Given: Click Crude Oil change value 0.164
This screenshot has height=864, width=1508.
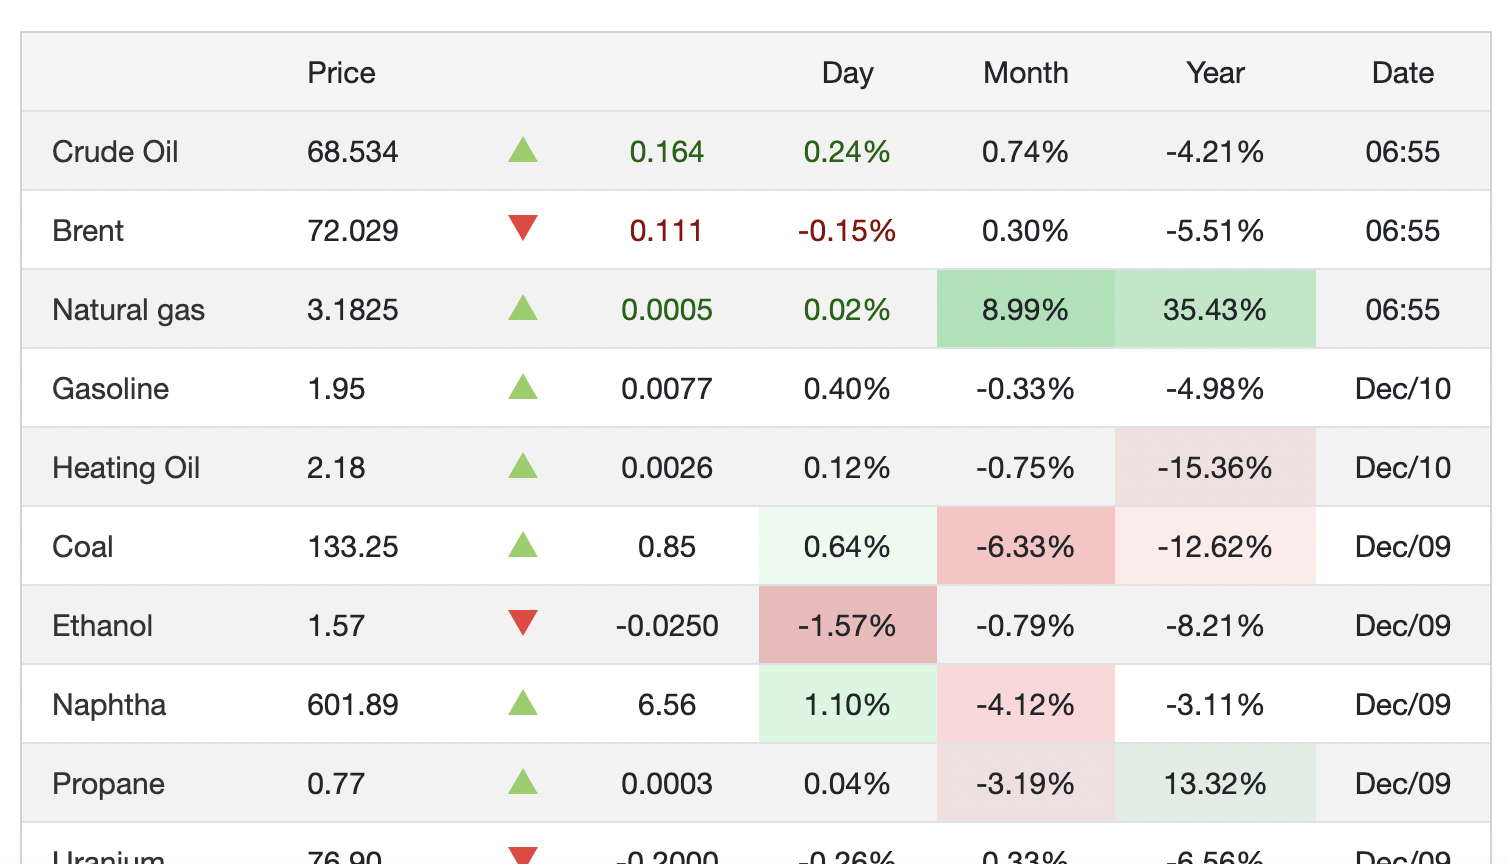Looking at the screenshot, I should 667,152.
